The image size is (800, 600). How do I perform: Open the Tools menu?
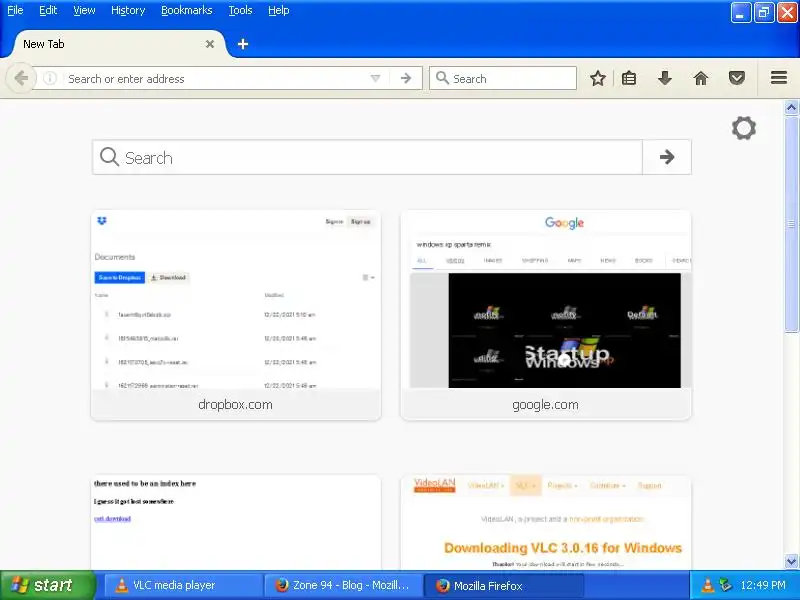pos(240,10)
